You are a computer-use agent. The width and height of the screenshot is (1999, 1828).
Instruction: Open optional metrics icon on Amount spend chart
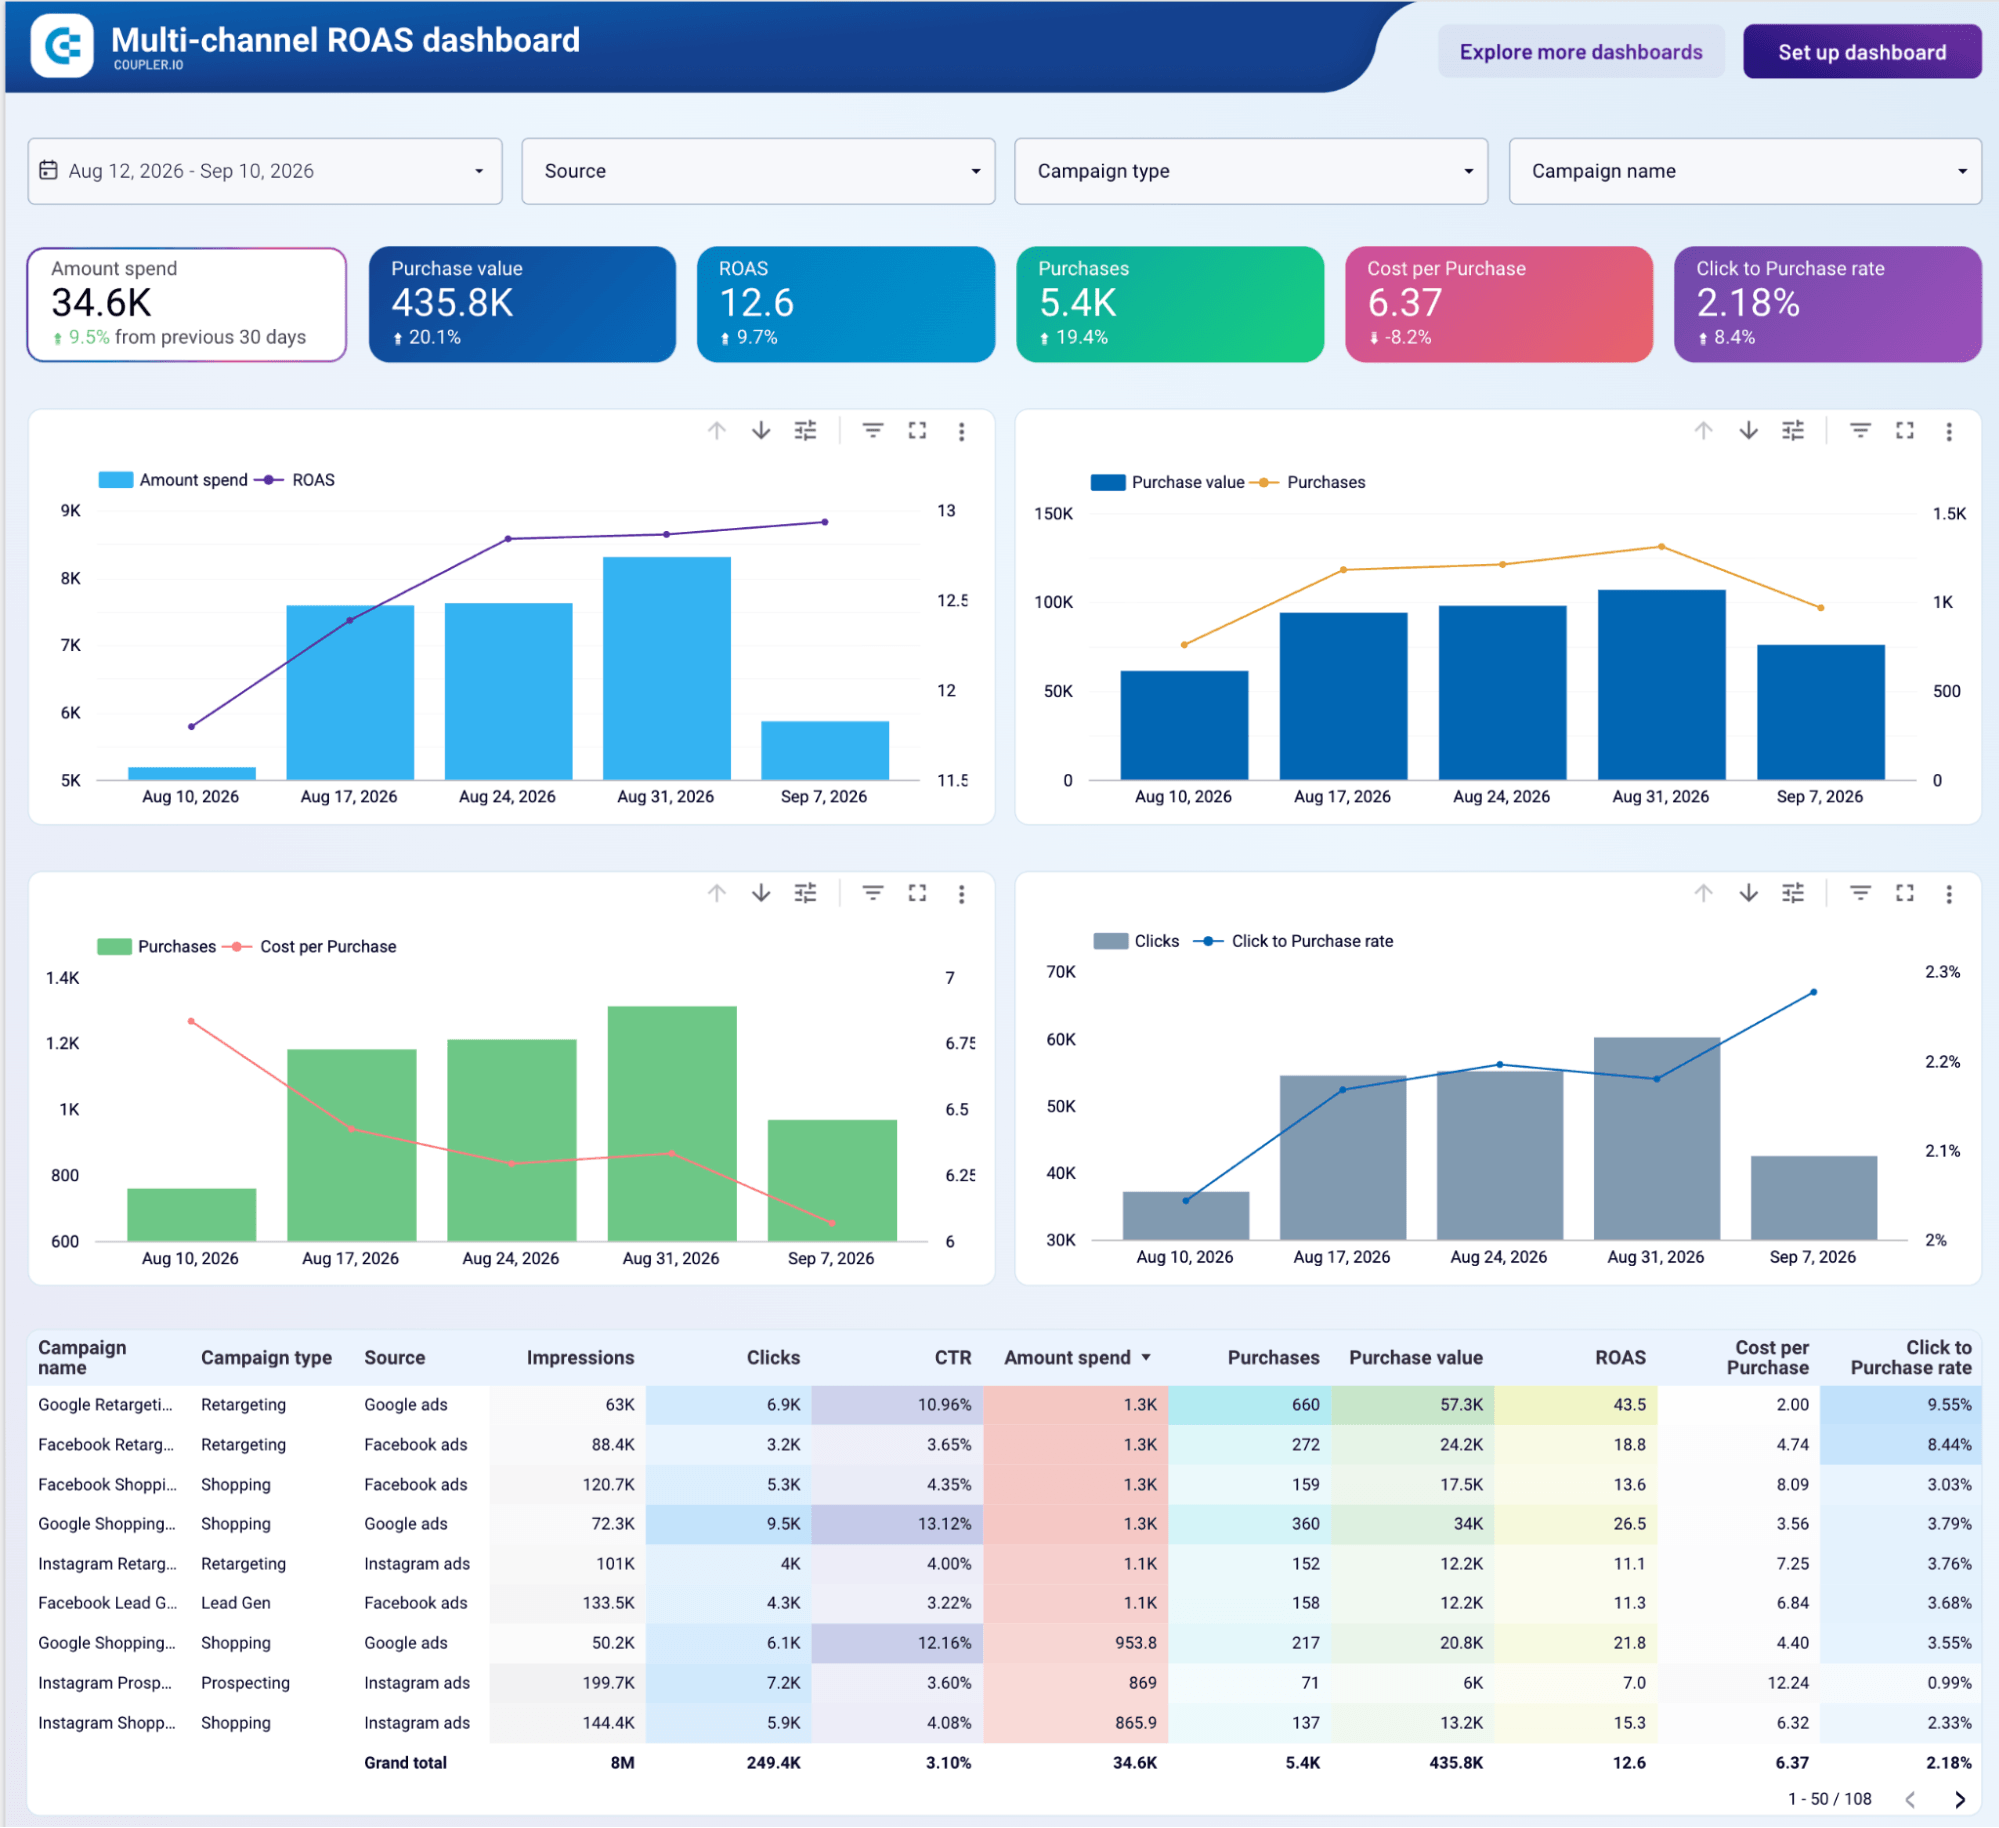805,431
